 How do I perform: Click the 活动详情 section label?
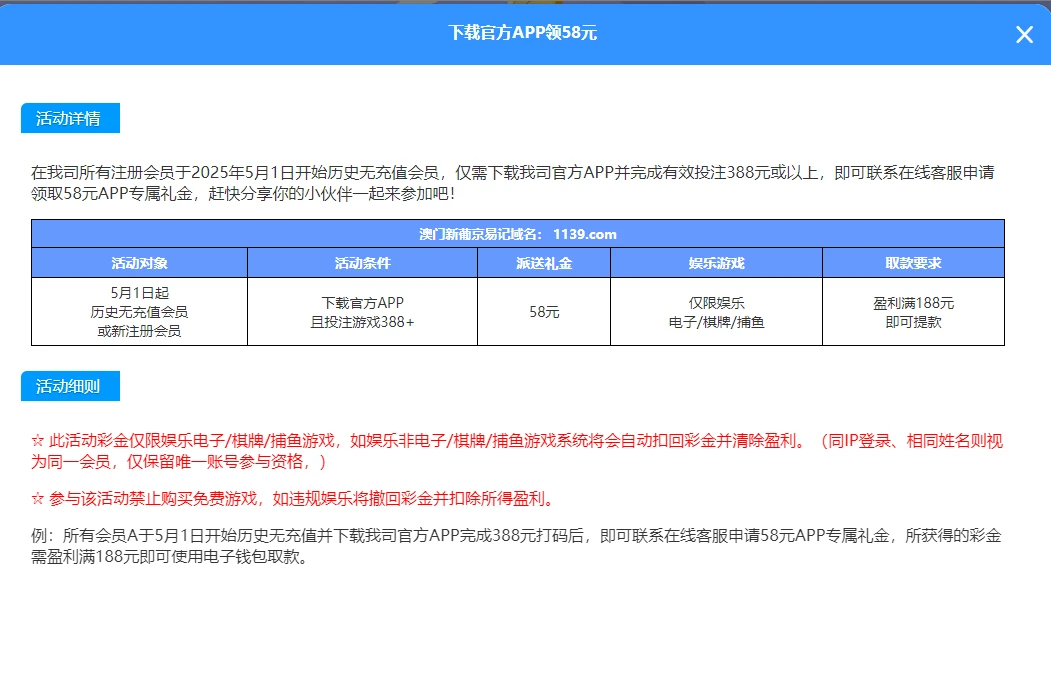(x=71, y=117)
